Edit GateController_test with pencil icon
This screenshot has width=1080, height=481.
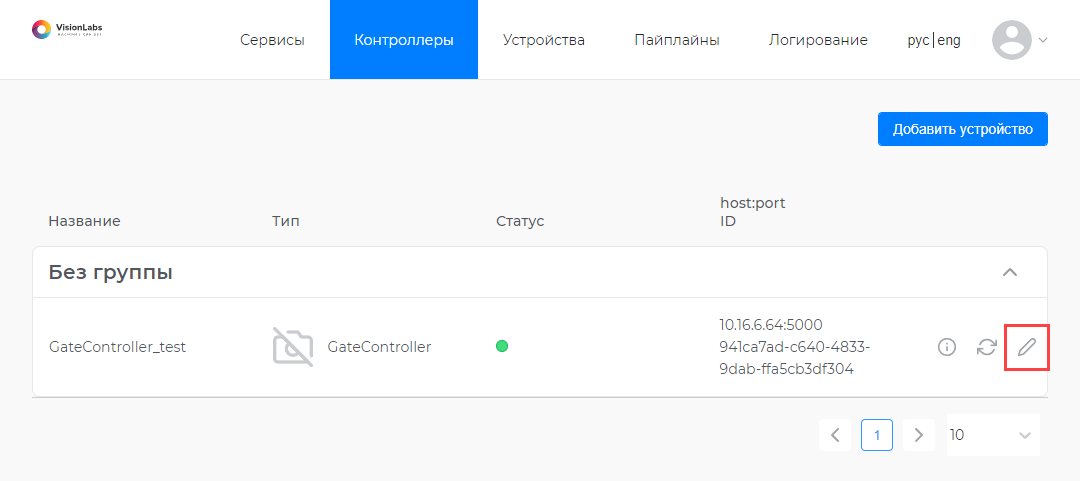[1026, 347]
